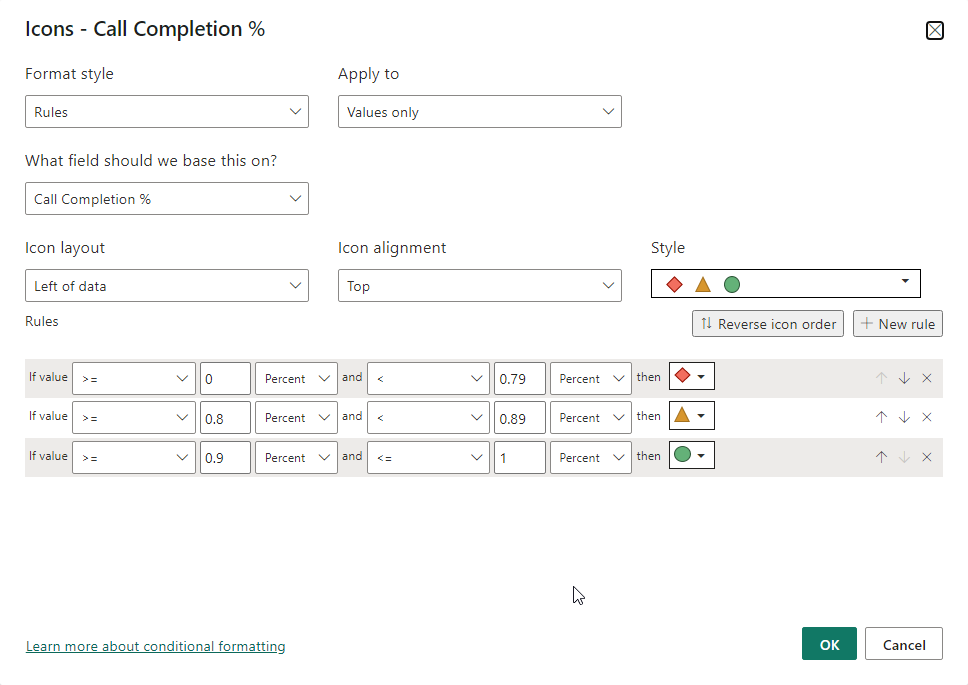Open the yellow triangle icon picker

click(691, 416)
